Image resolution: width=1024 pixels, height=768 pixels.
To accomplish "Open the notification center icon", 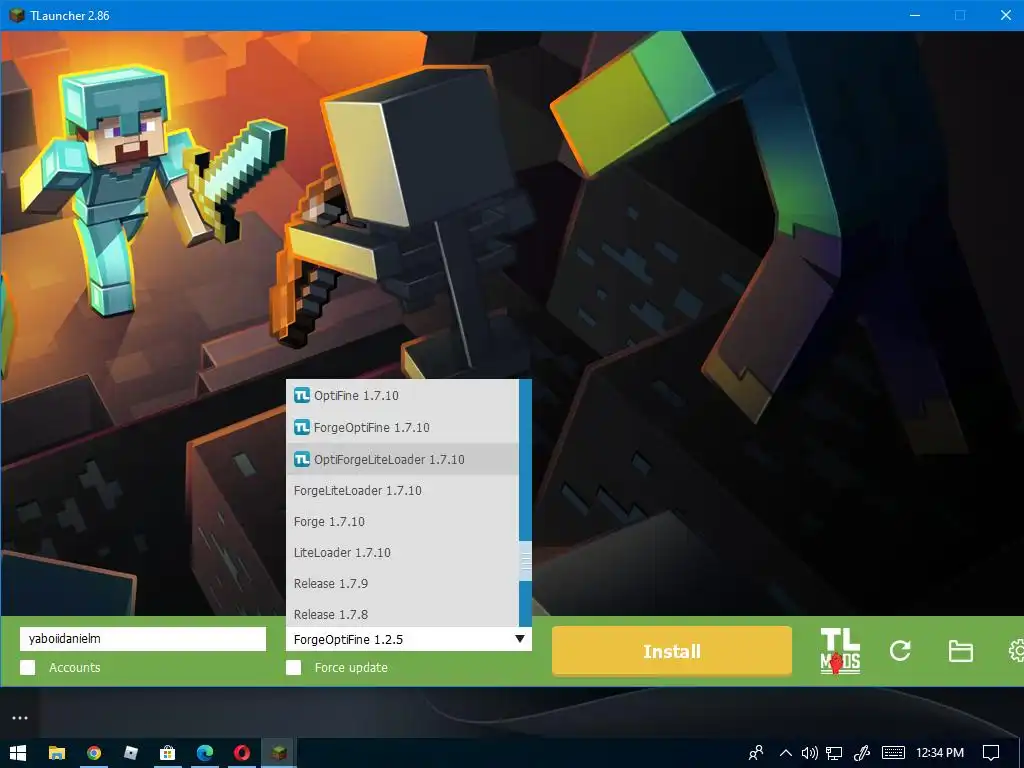I will pyautogui.click(x=991, y=753).
